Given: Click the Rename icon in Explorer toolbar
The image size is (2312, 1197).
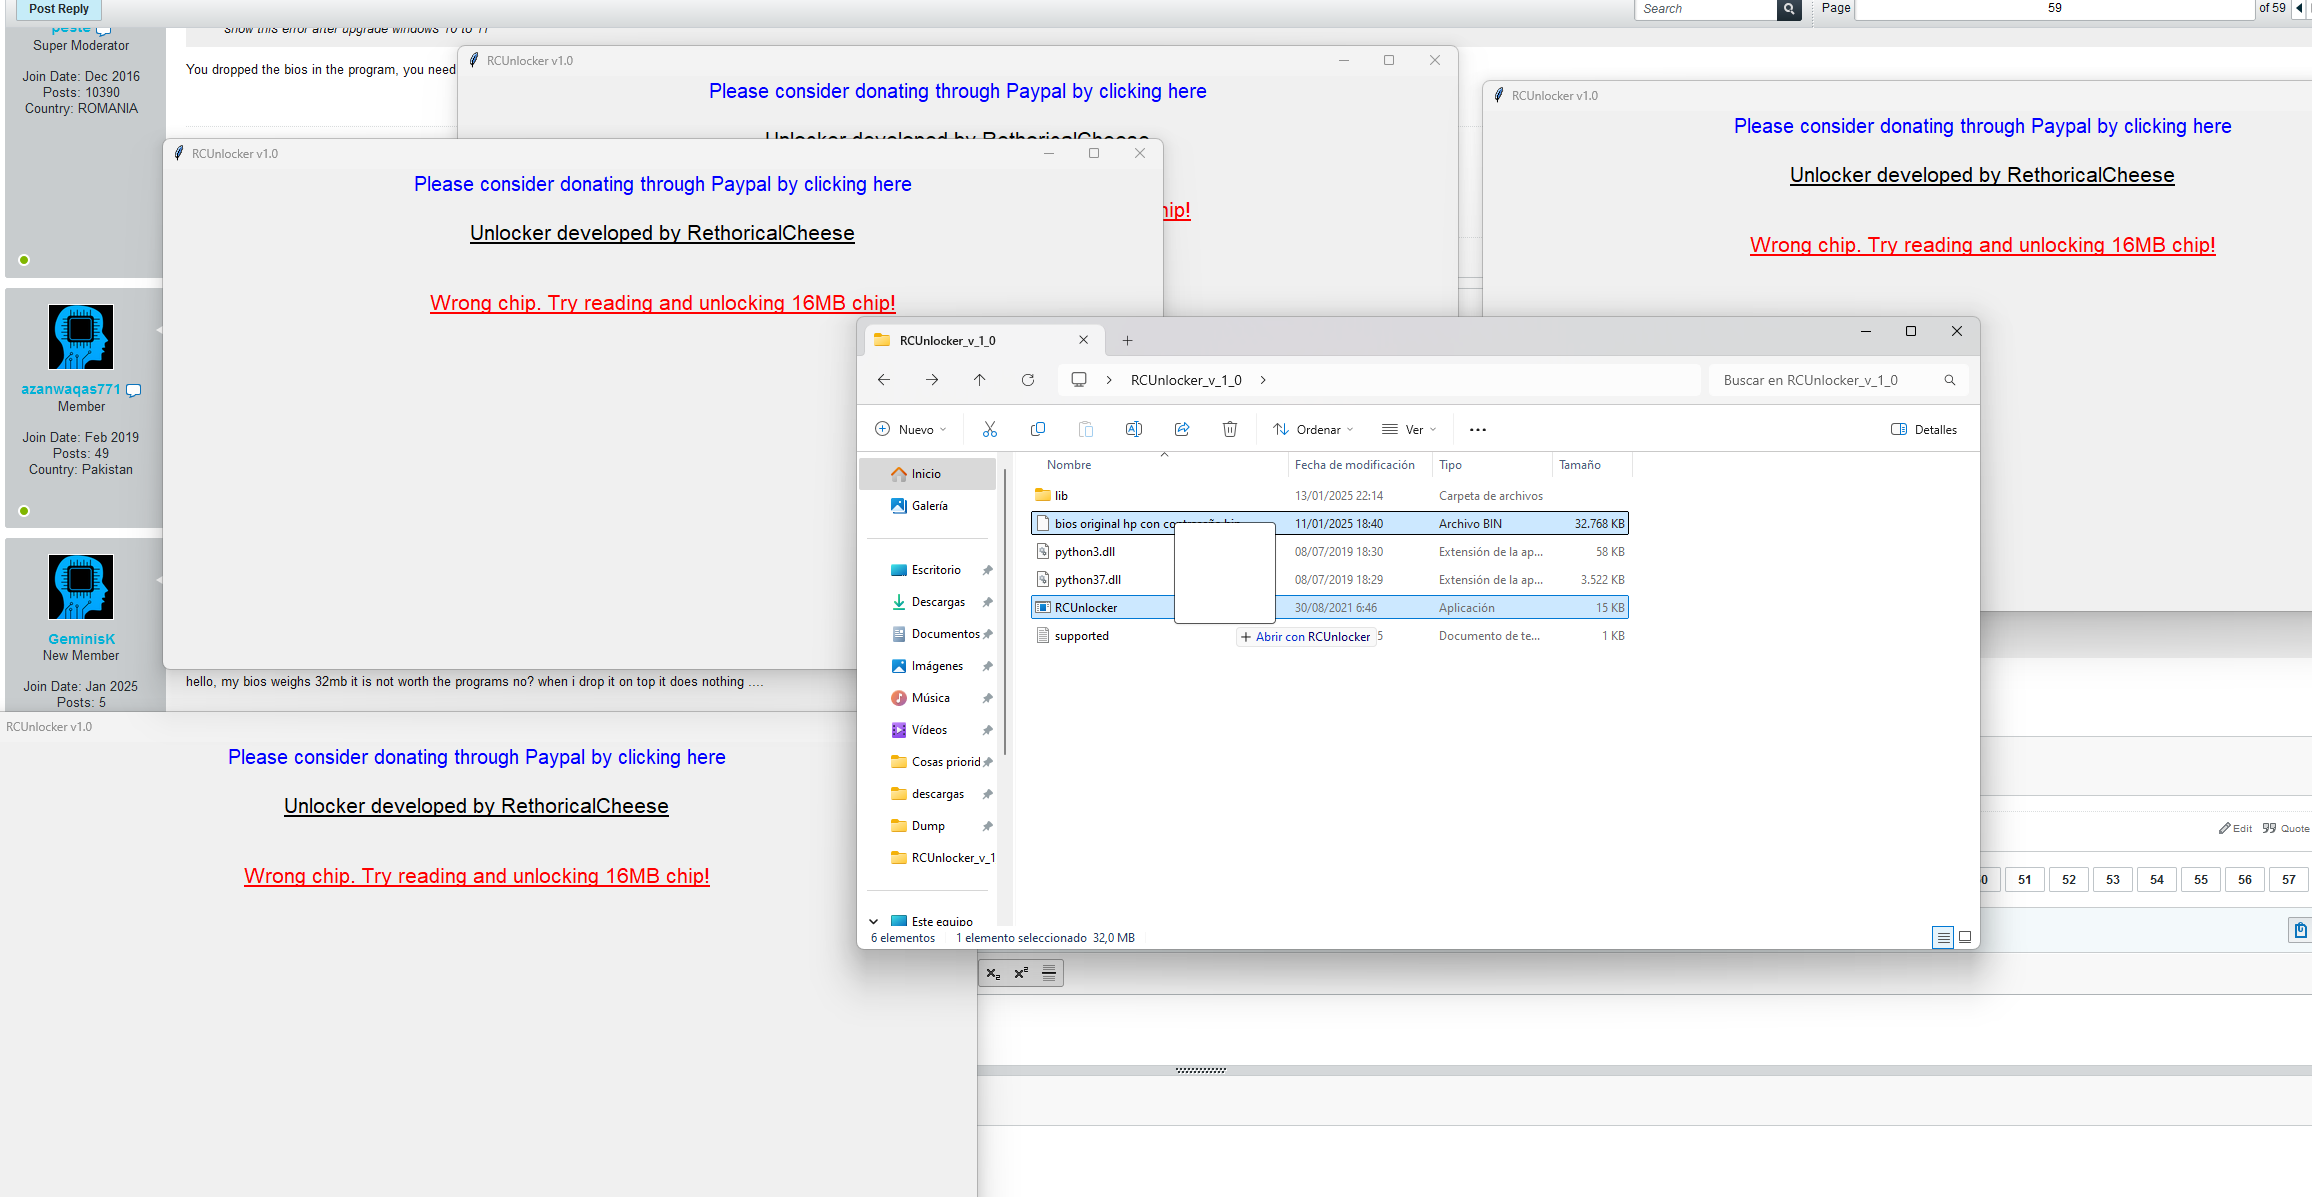Looking at the screenshot, I should 1133,429.
